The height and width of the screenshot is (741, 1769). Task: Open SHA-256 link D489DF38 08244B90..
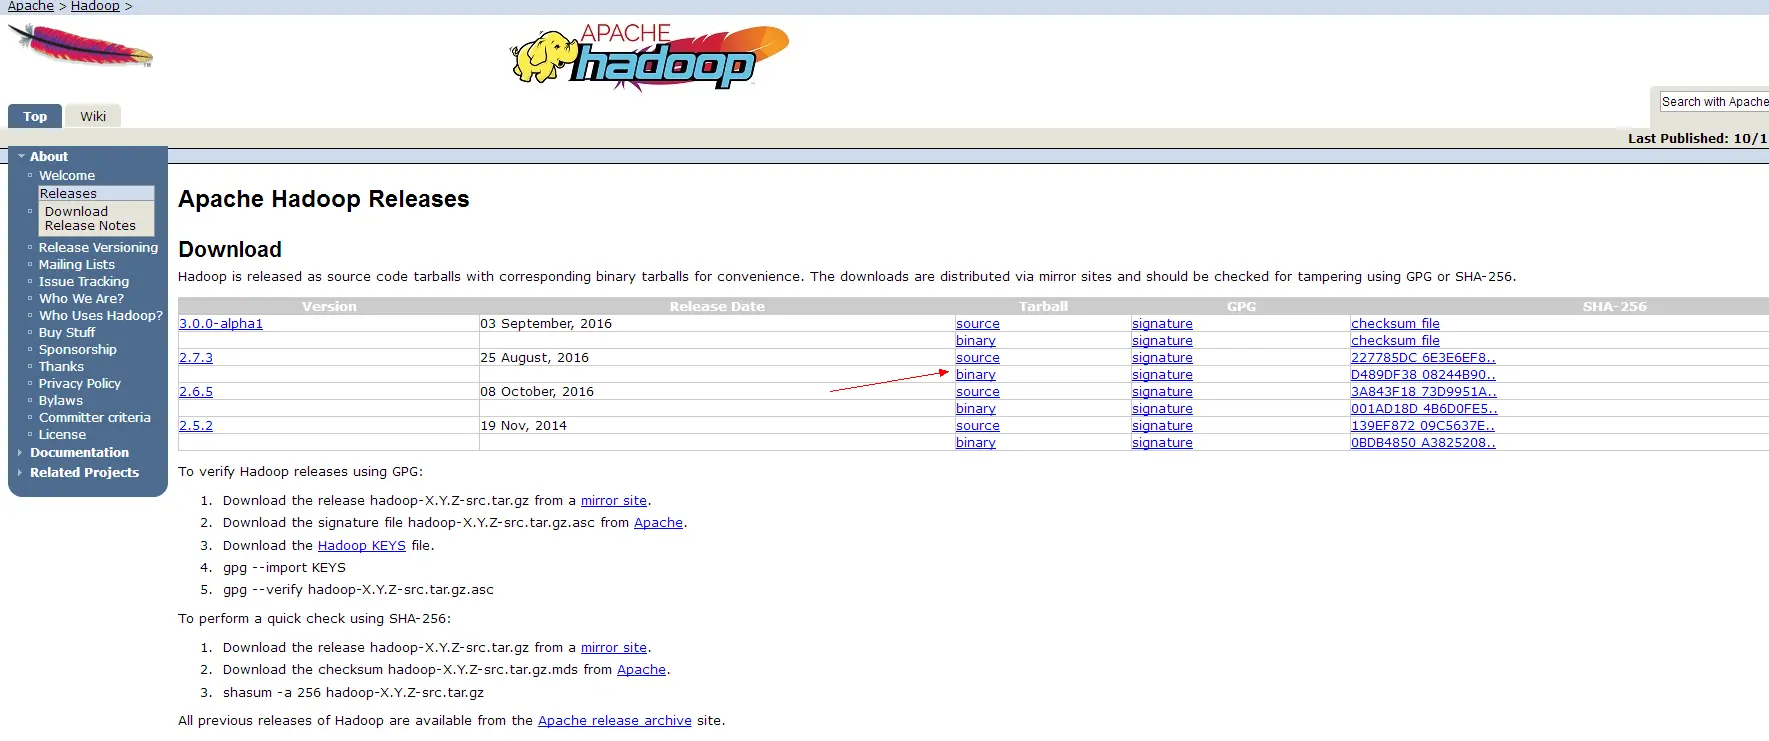1423,375
